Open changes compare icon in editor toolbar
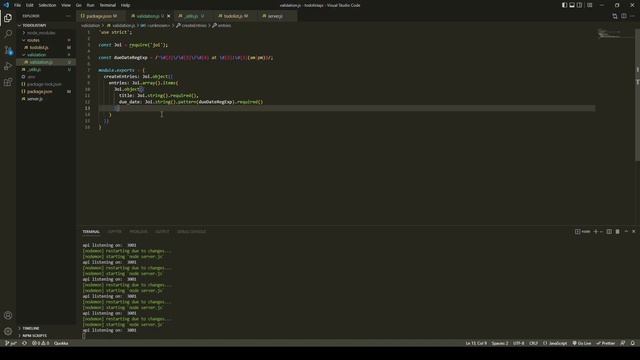Viewport: 640px width, 360px height. point(615,16)
